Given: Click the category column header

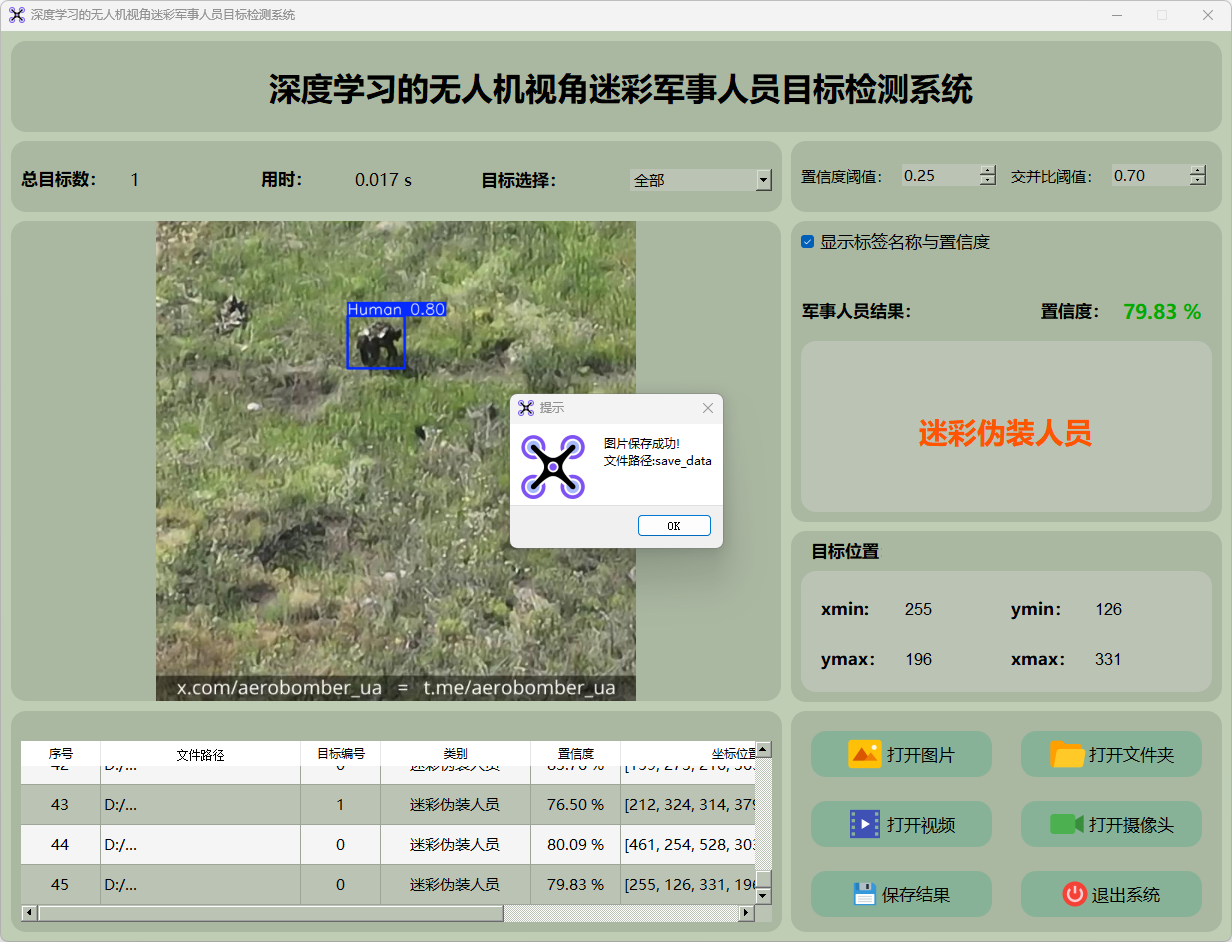Looking at the screenshot, I should pyautogui.click(x=455, y=754).
